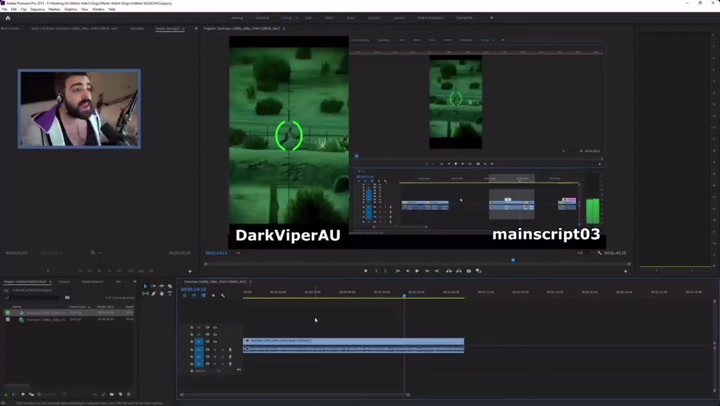Select the Selection tool in the toolbar

(x=146, y=286)
